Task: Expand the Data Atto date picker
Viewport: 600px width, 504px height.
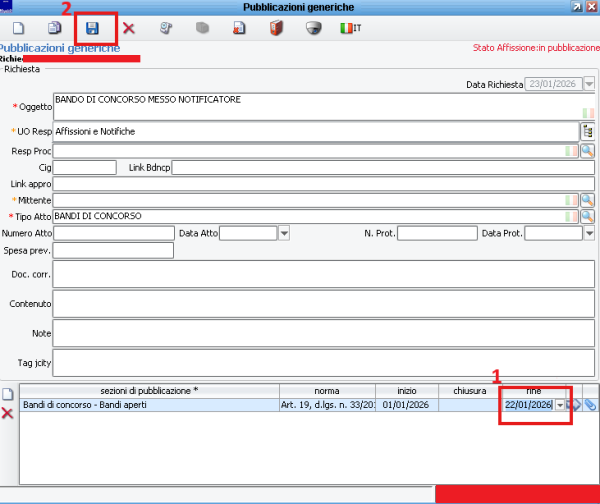Action: [284, 233]
